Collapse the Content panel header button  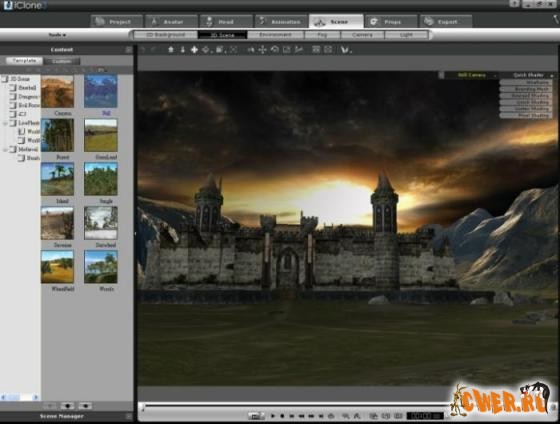pyautogui.click(x=129, y=50)
